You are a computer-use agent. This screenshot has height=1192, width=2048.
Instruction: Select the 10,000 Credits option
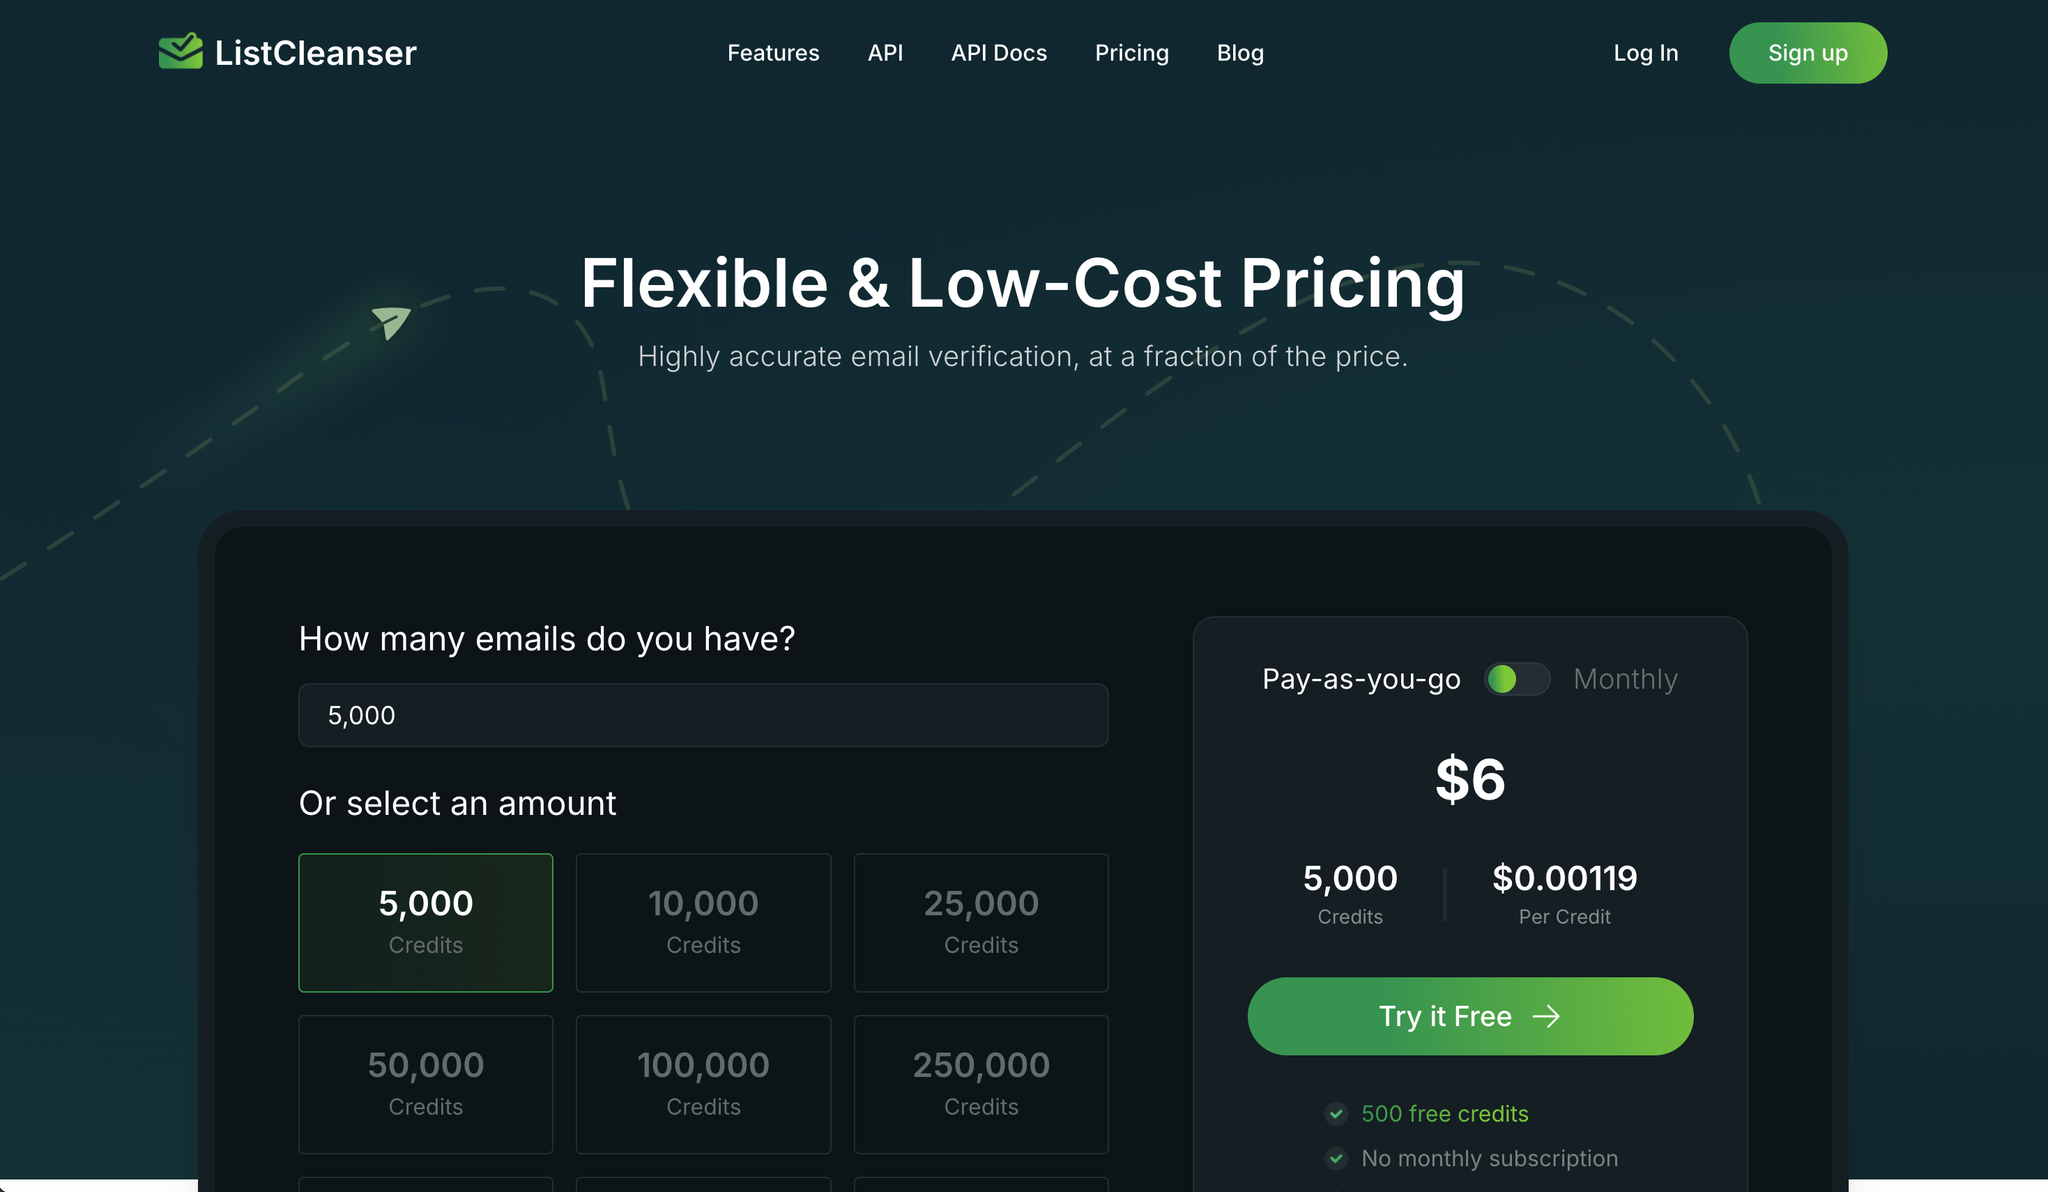703,922
